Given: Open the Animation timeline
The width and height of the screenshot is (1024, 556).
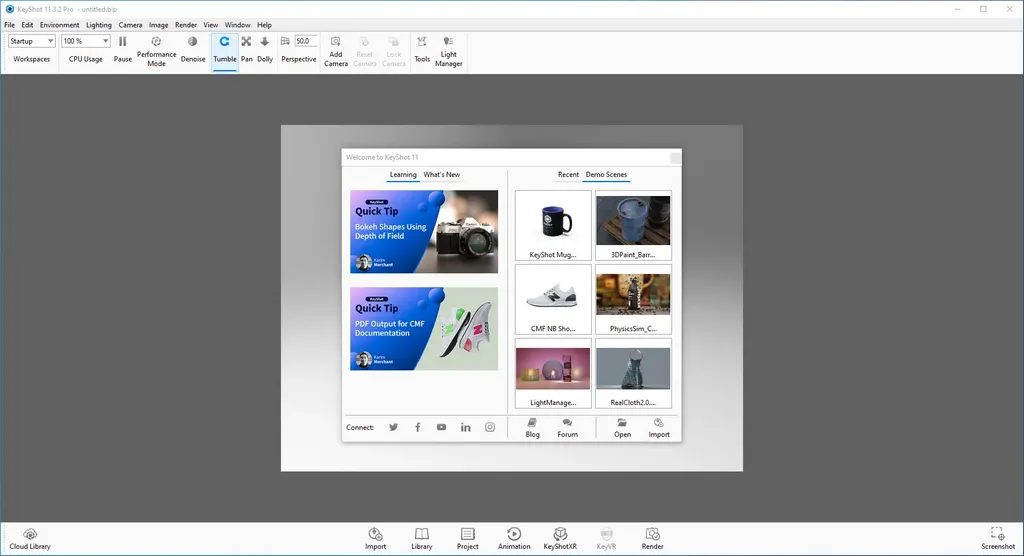Looking at the screenshot, I should click(x=514, y=539).
